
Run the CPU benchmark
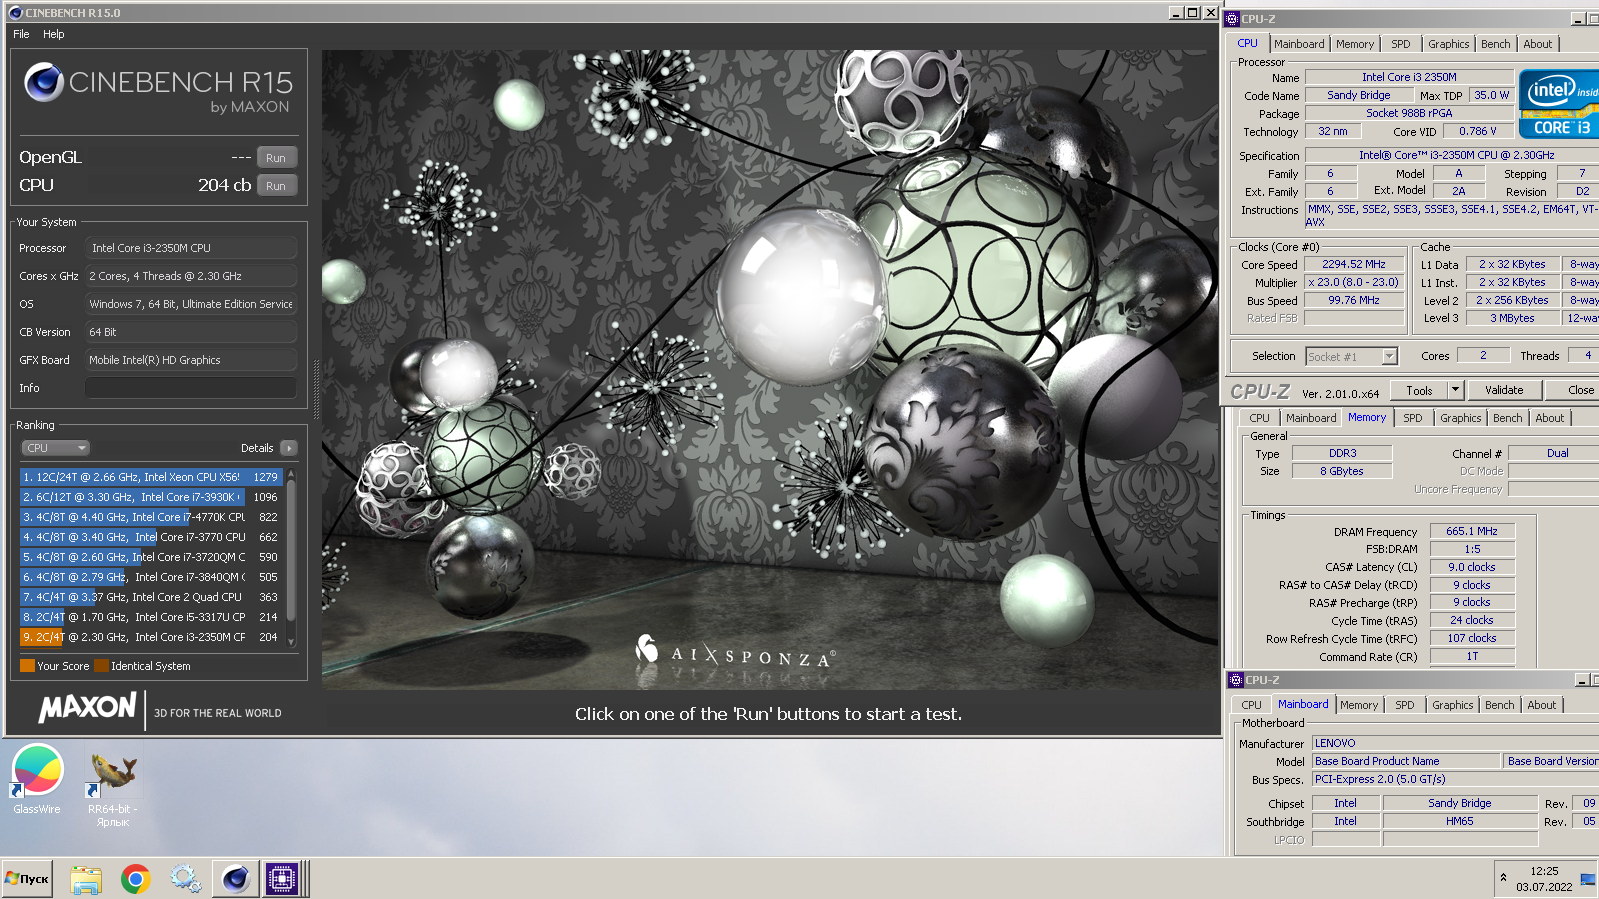pyautogui.click(x=276, y=186)
